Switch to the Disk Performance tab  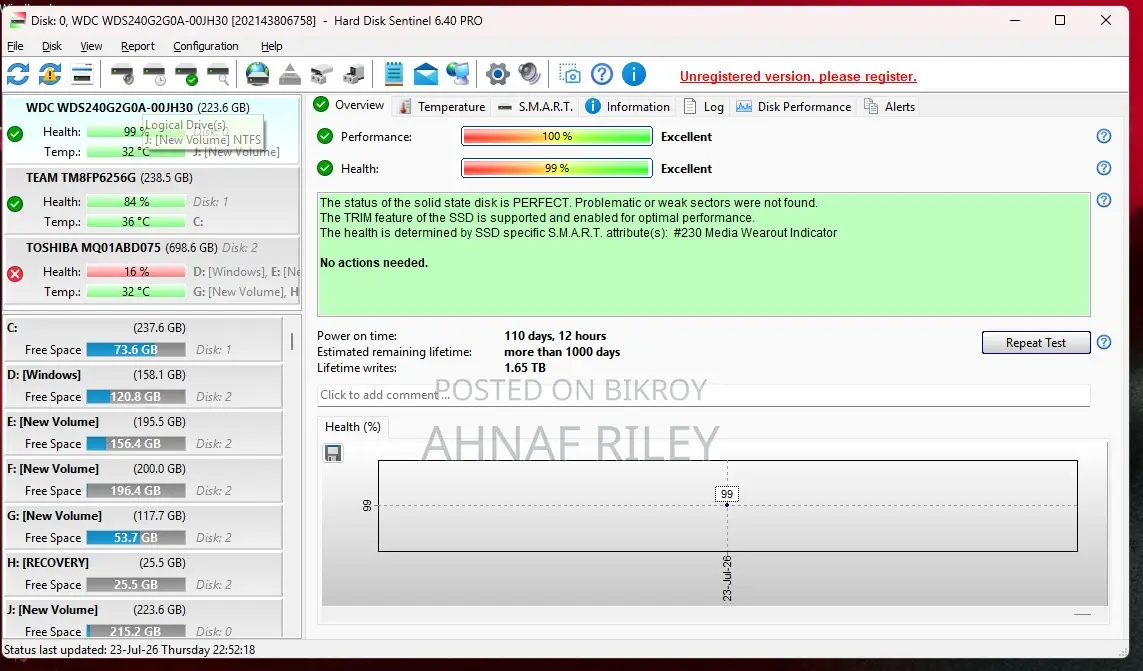click(794, 106)
